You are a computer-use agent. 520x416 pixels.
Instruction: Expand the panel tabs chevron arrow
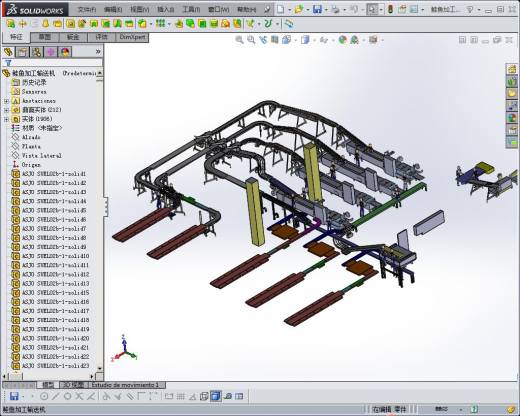pyautogui.click(x=98, y=52)
